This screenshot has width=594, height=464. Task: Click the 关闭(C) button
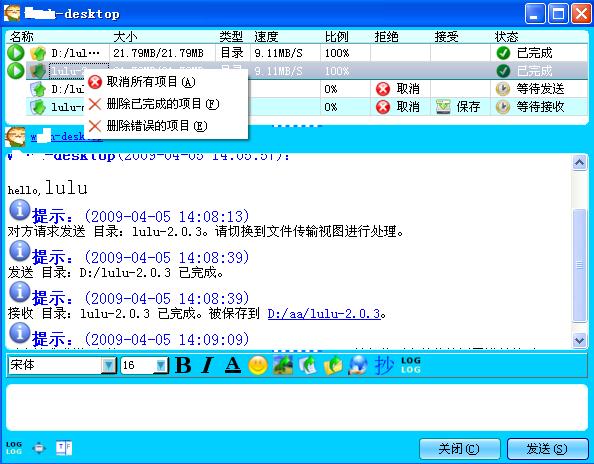point(459,449)
